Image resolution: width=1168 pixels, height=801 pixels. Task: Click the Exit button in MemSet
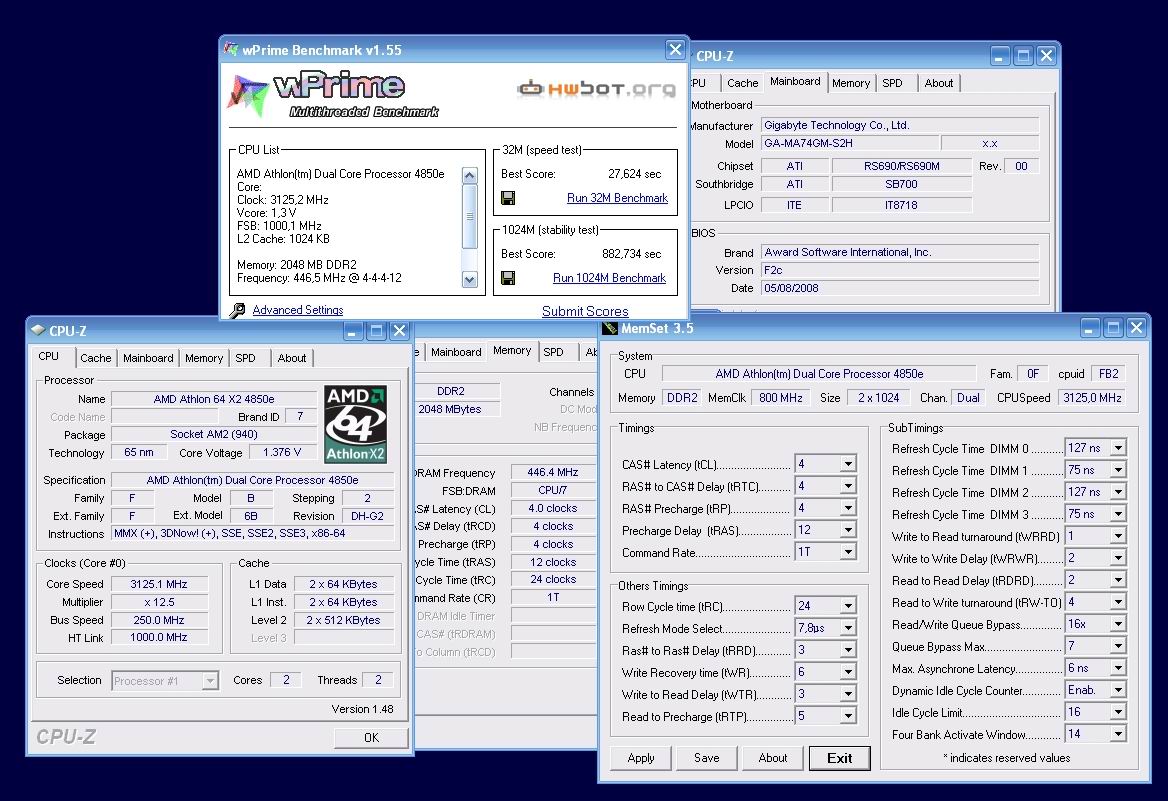(x=840, y=758)
